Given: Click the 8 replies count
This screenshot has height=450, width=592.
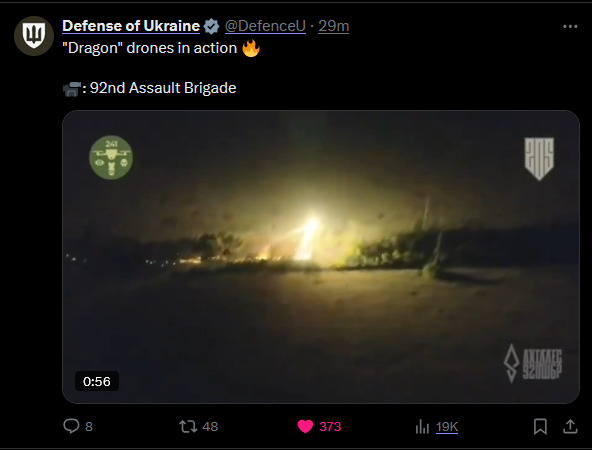Looking at the screenshot, I should pos(89,427).
